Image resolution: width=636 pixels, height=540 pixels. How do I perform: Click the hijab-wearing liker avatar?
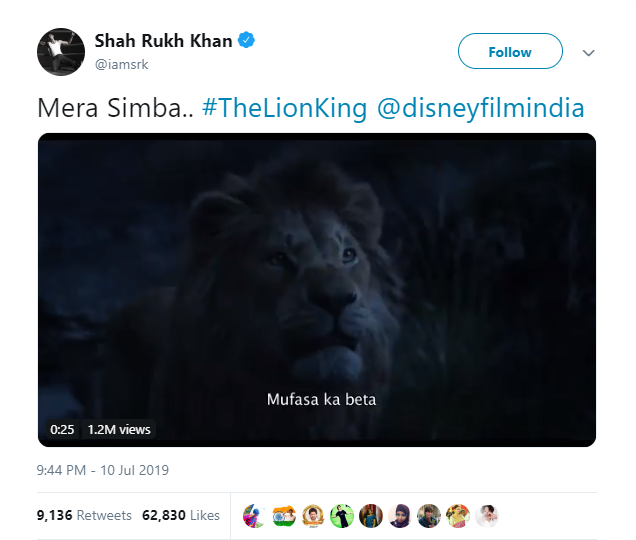coord(400,516)
